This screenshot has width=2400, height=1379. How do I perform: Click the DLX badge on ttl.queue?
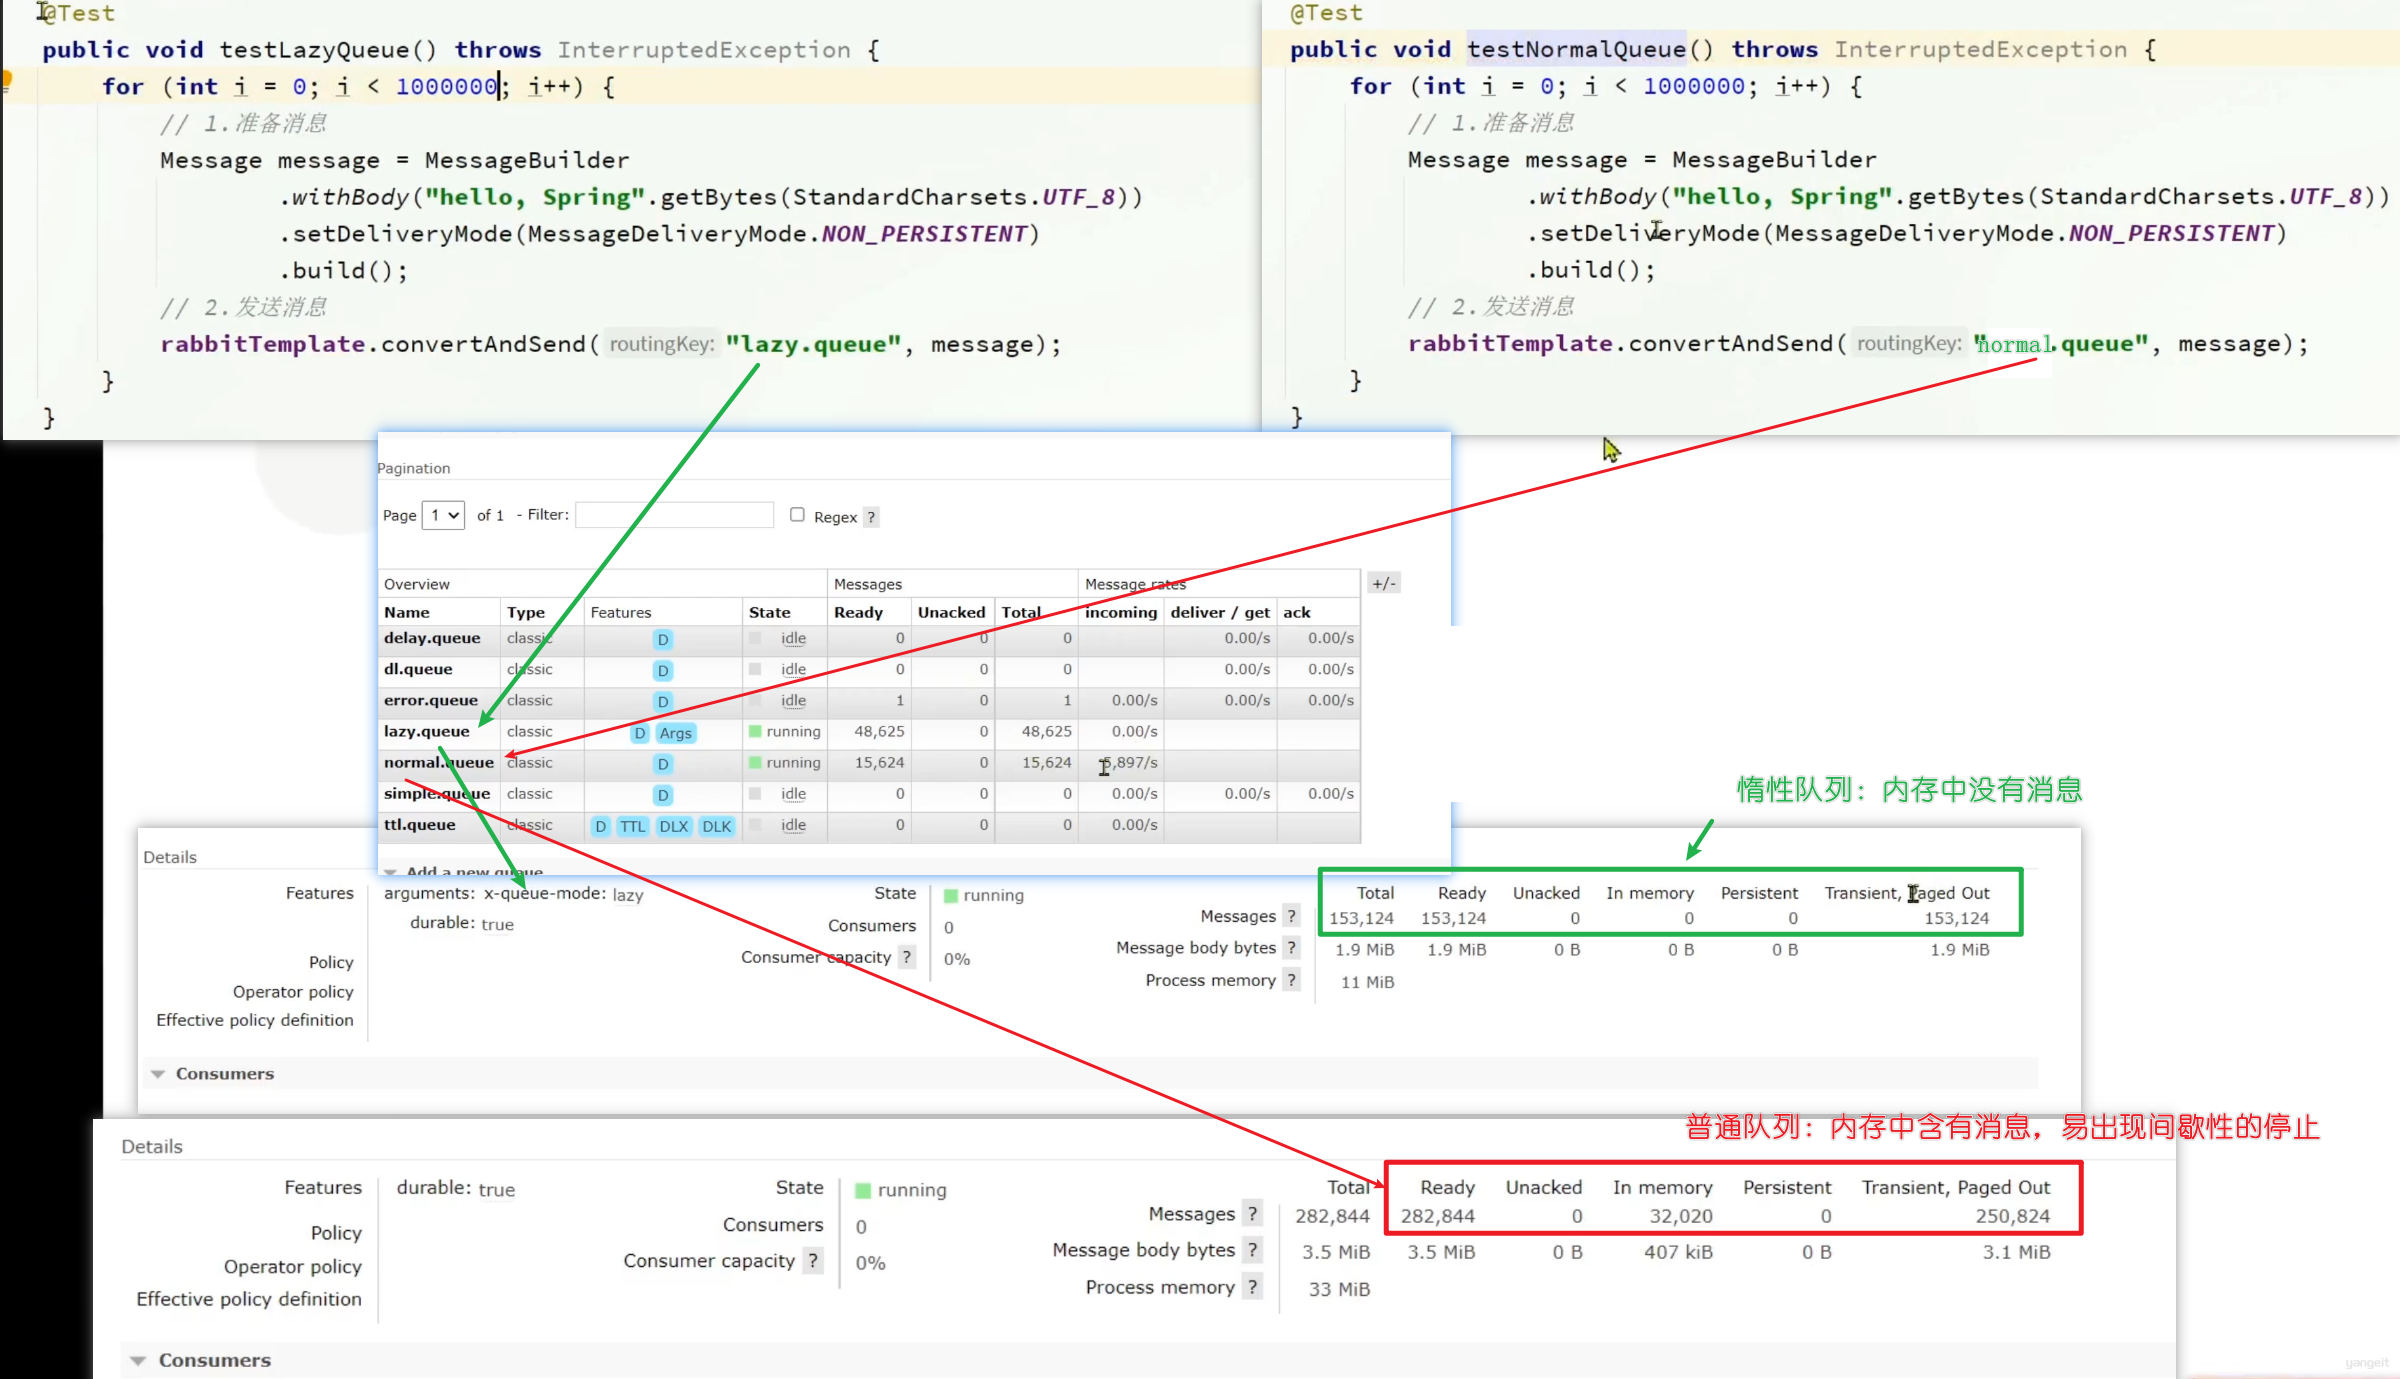coord(673,826)
